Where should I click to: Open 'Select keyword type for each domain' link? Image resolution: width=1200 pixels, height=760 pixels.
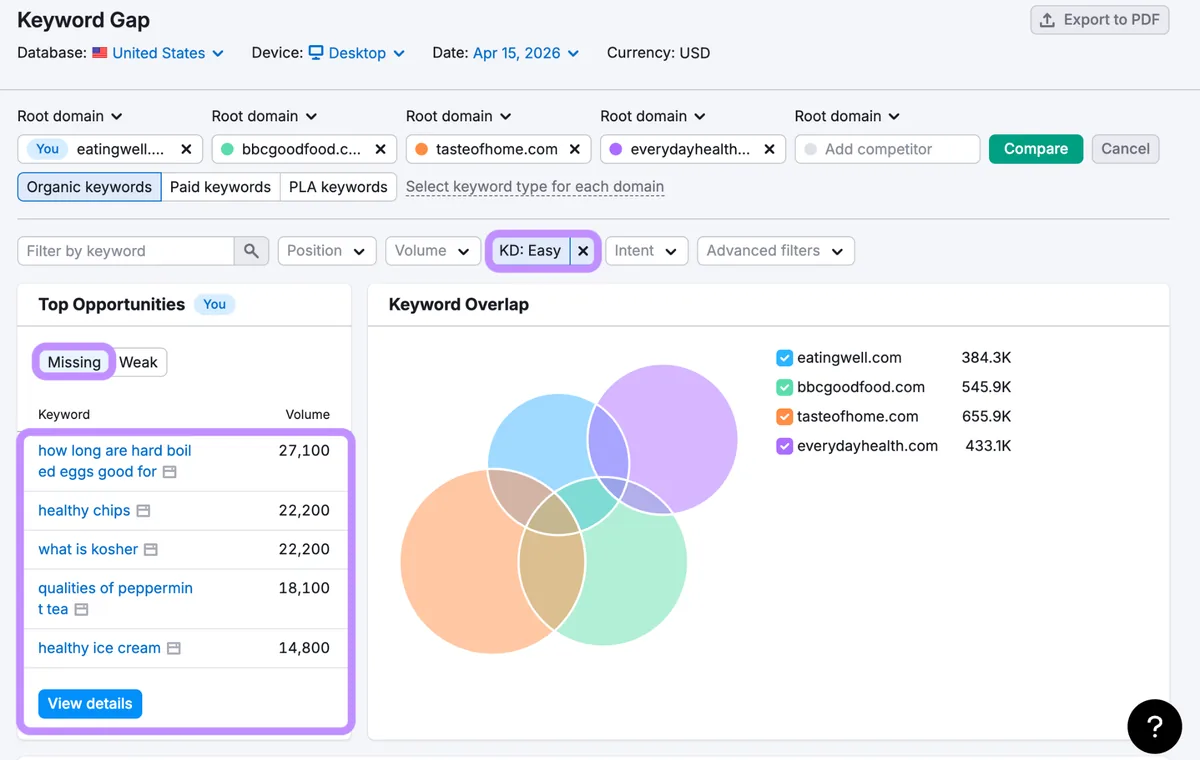[535, 187]
